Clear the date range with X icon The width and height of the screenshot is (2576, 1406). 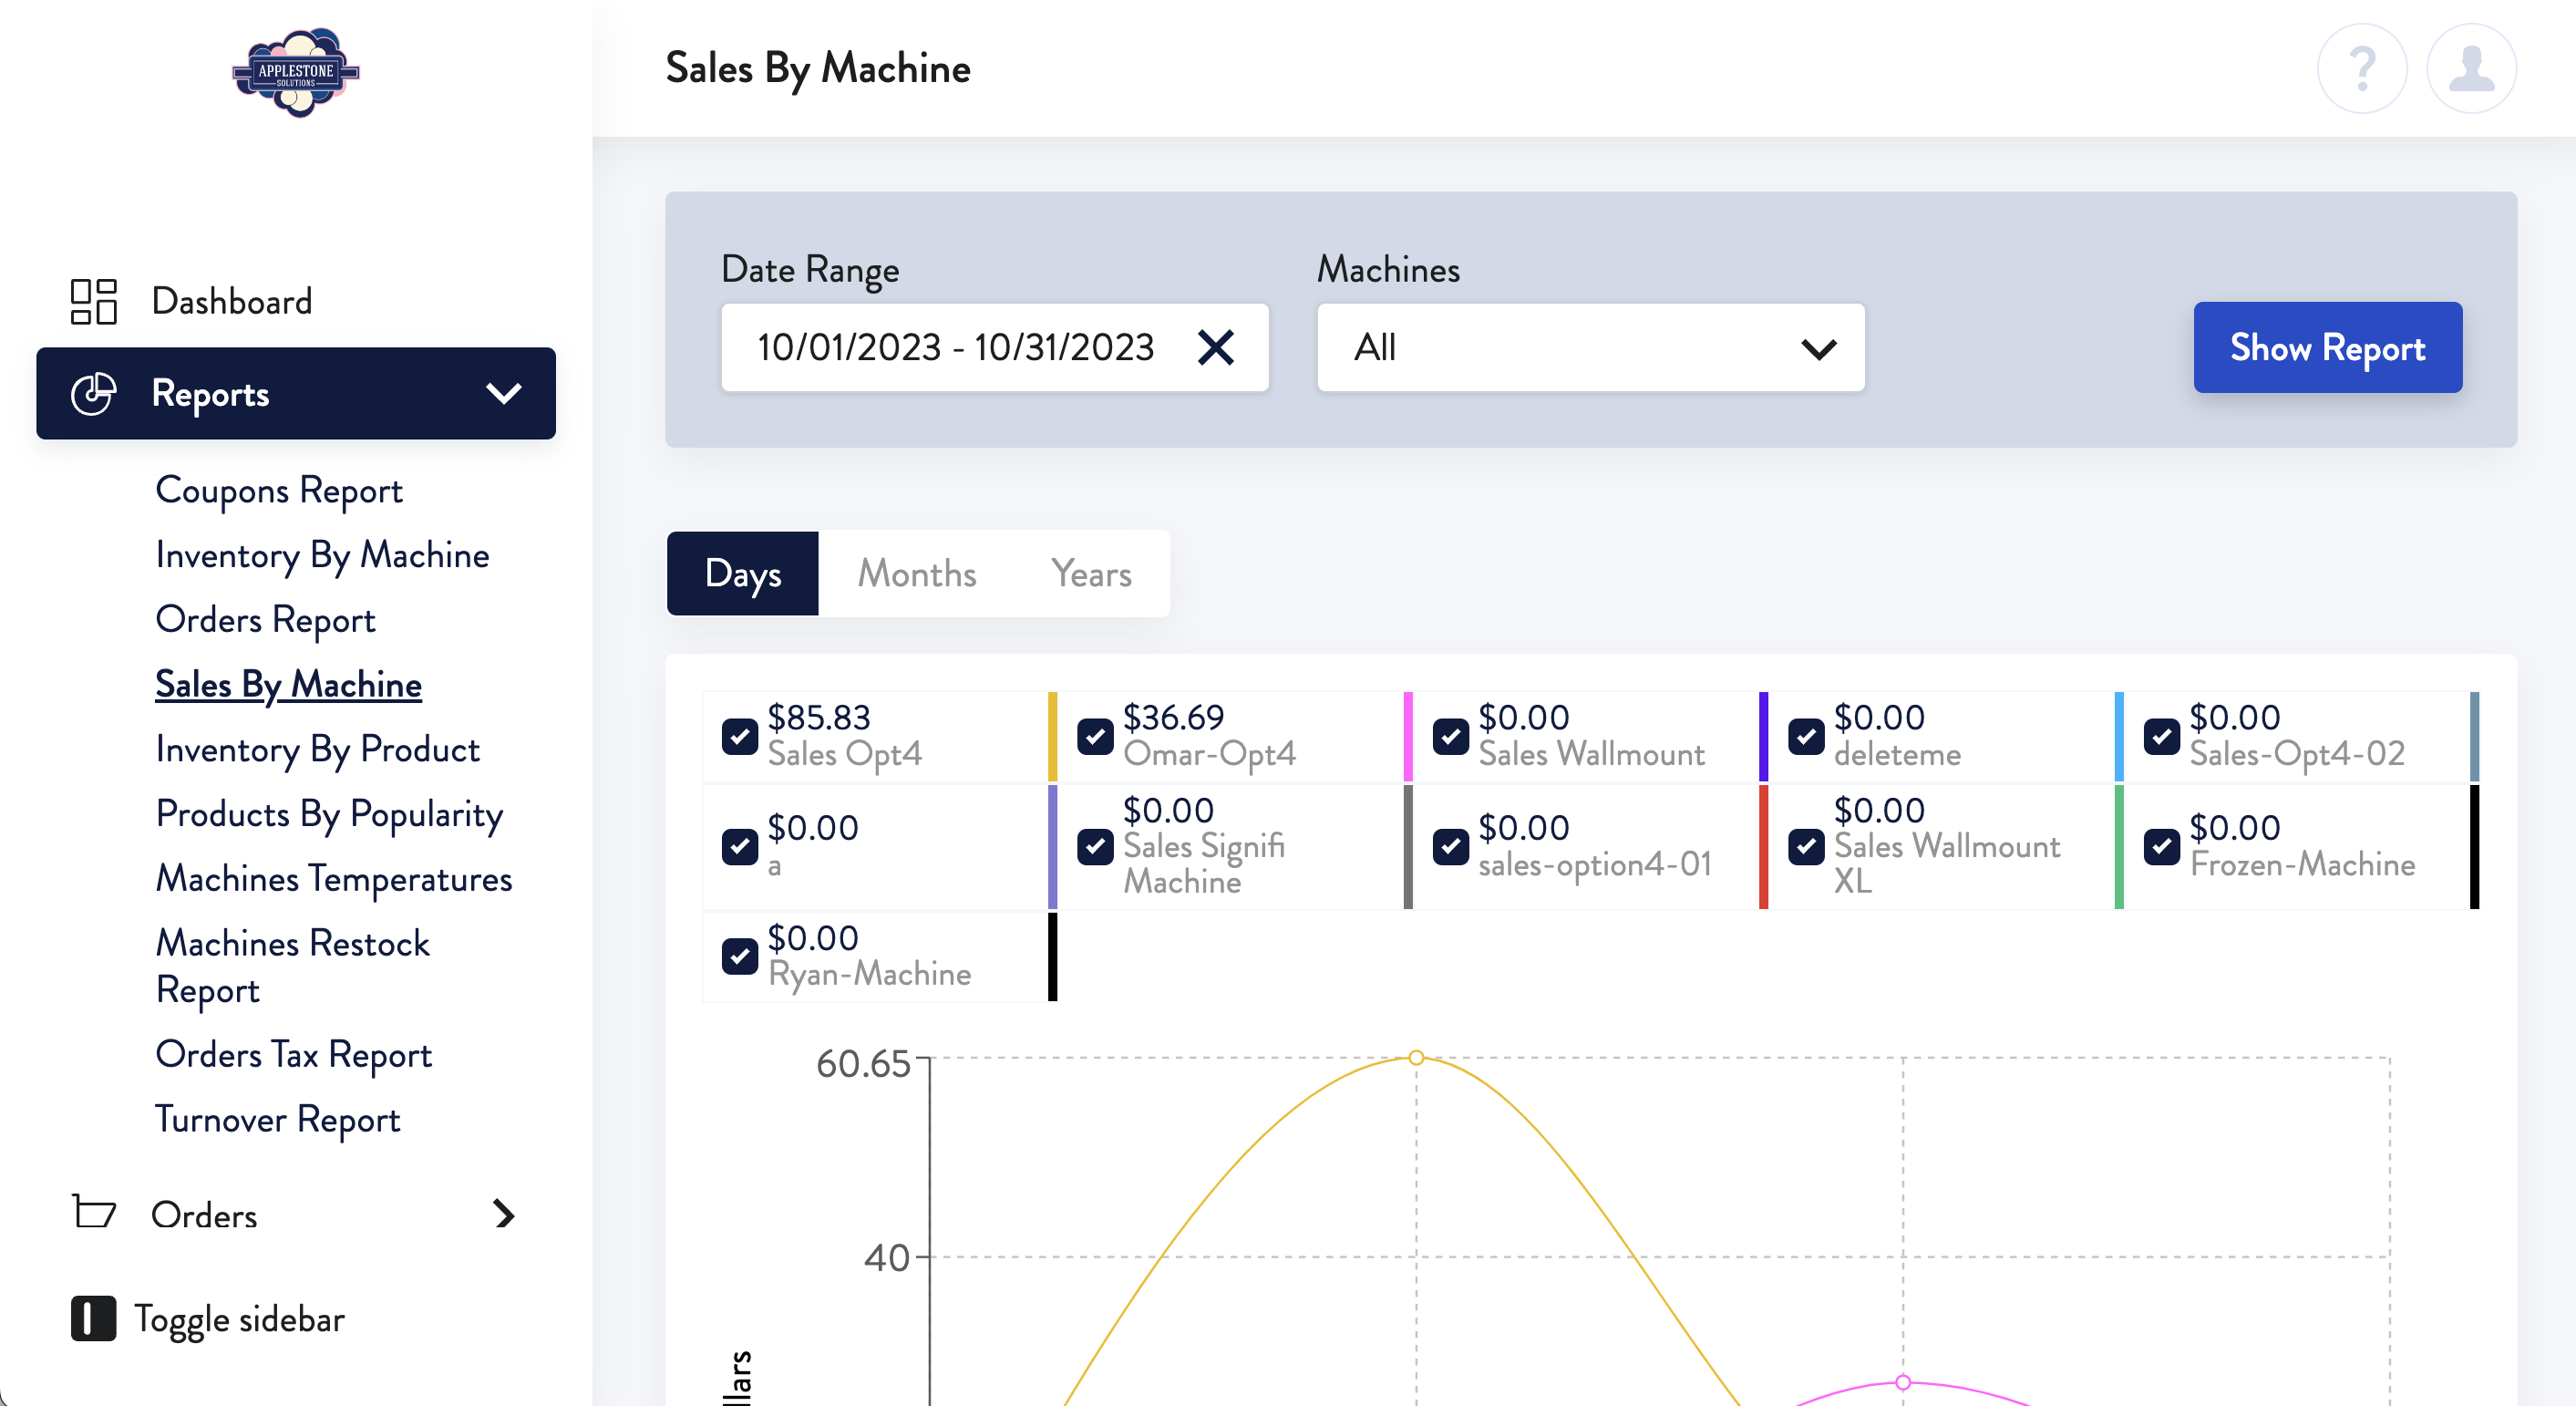tap(1215, 348)
